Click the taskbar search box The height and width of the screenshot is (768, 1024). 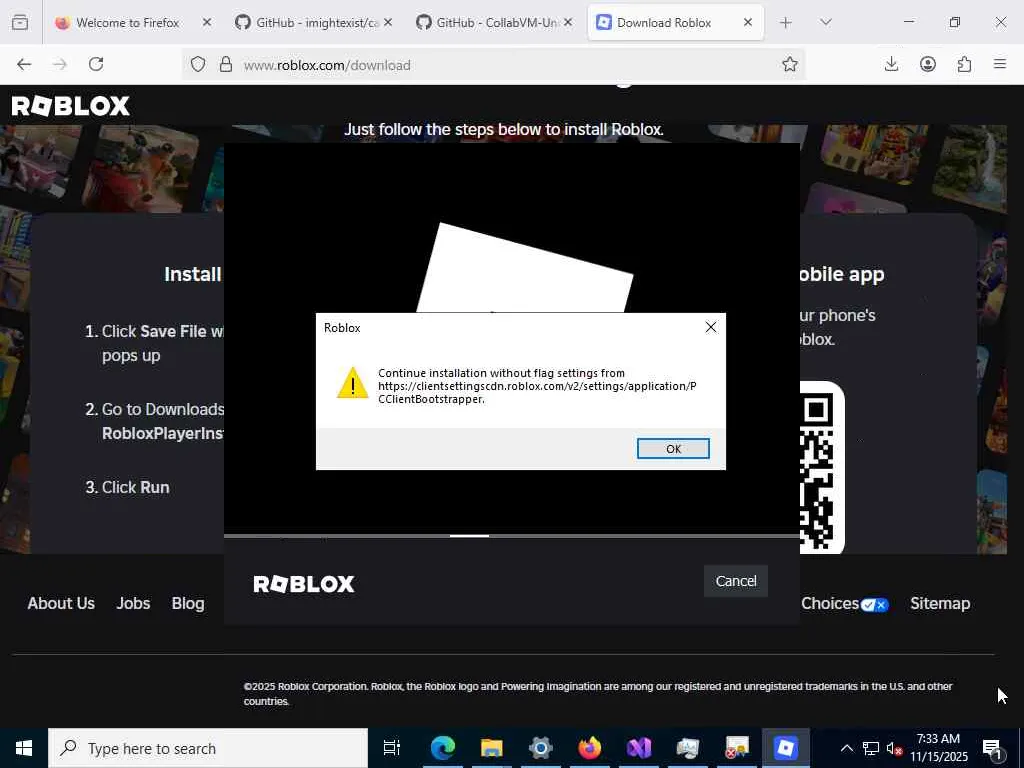208,748
